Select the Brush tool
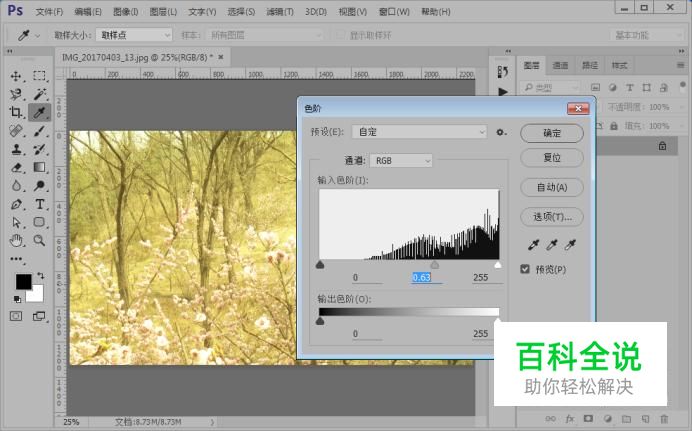Image resolution: width=692 pixels, height=431 pixels. coord(39,131)
